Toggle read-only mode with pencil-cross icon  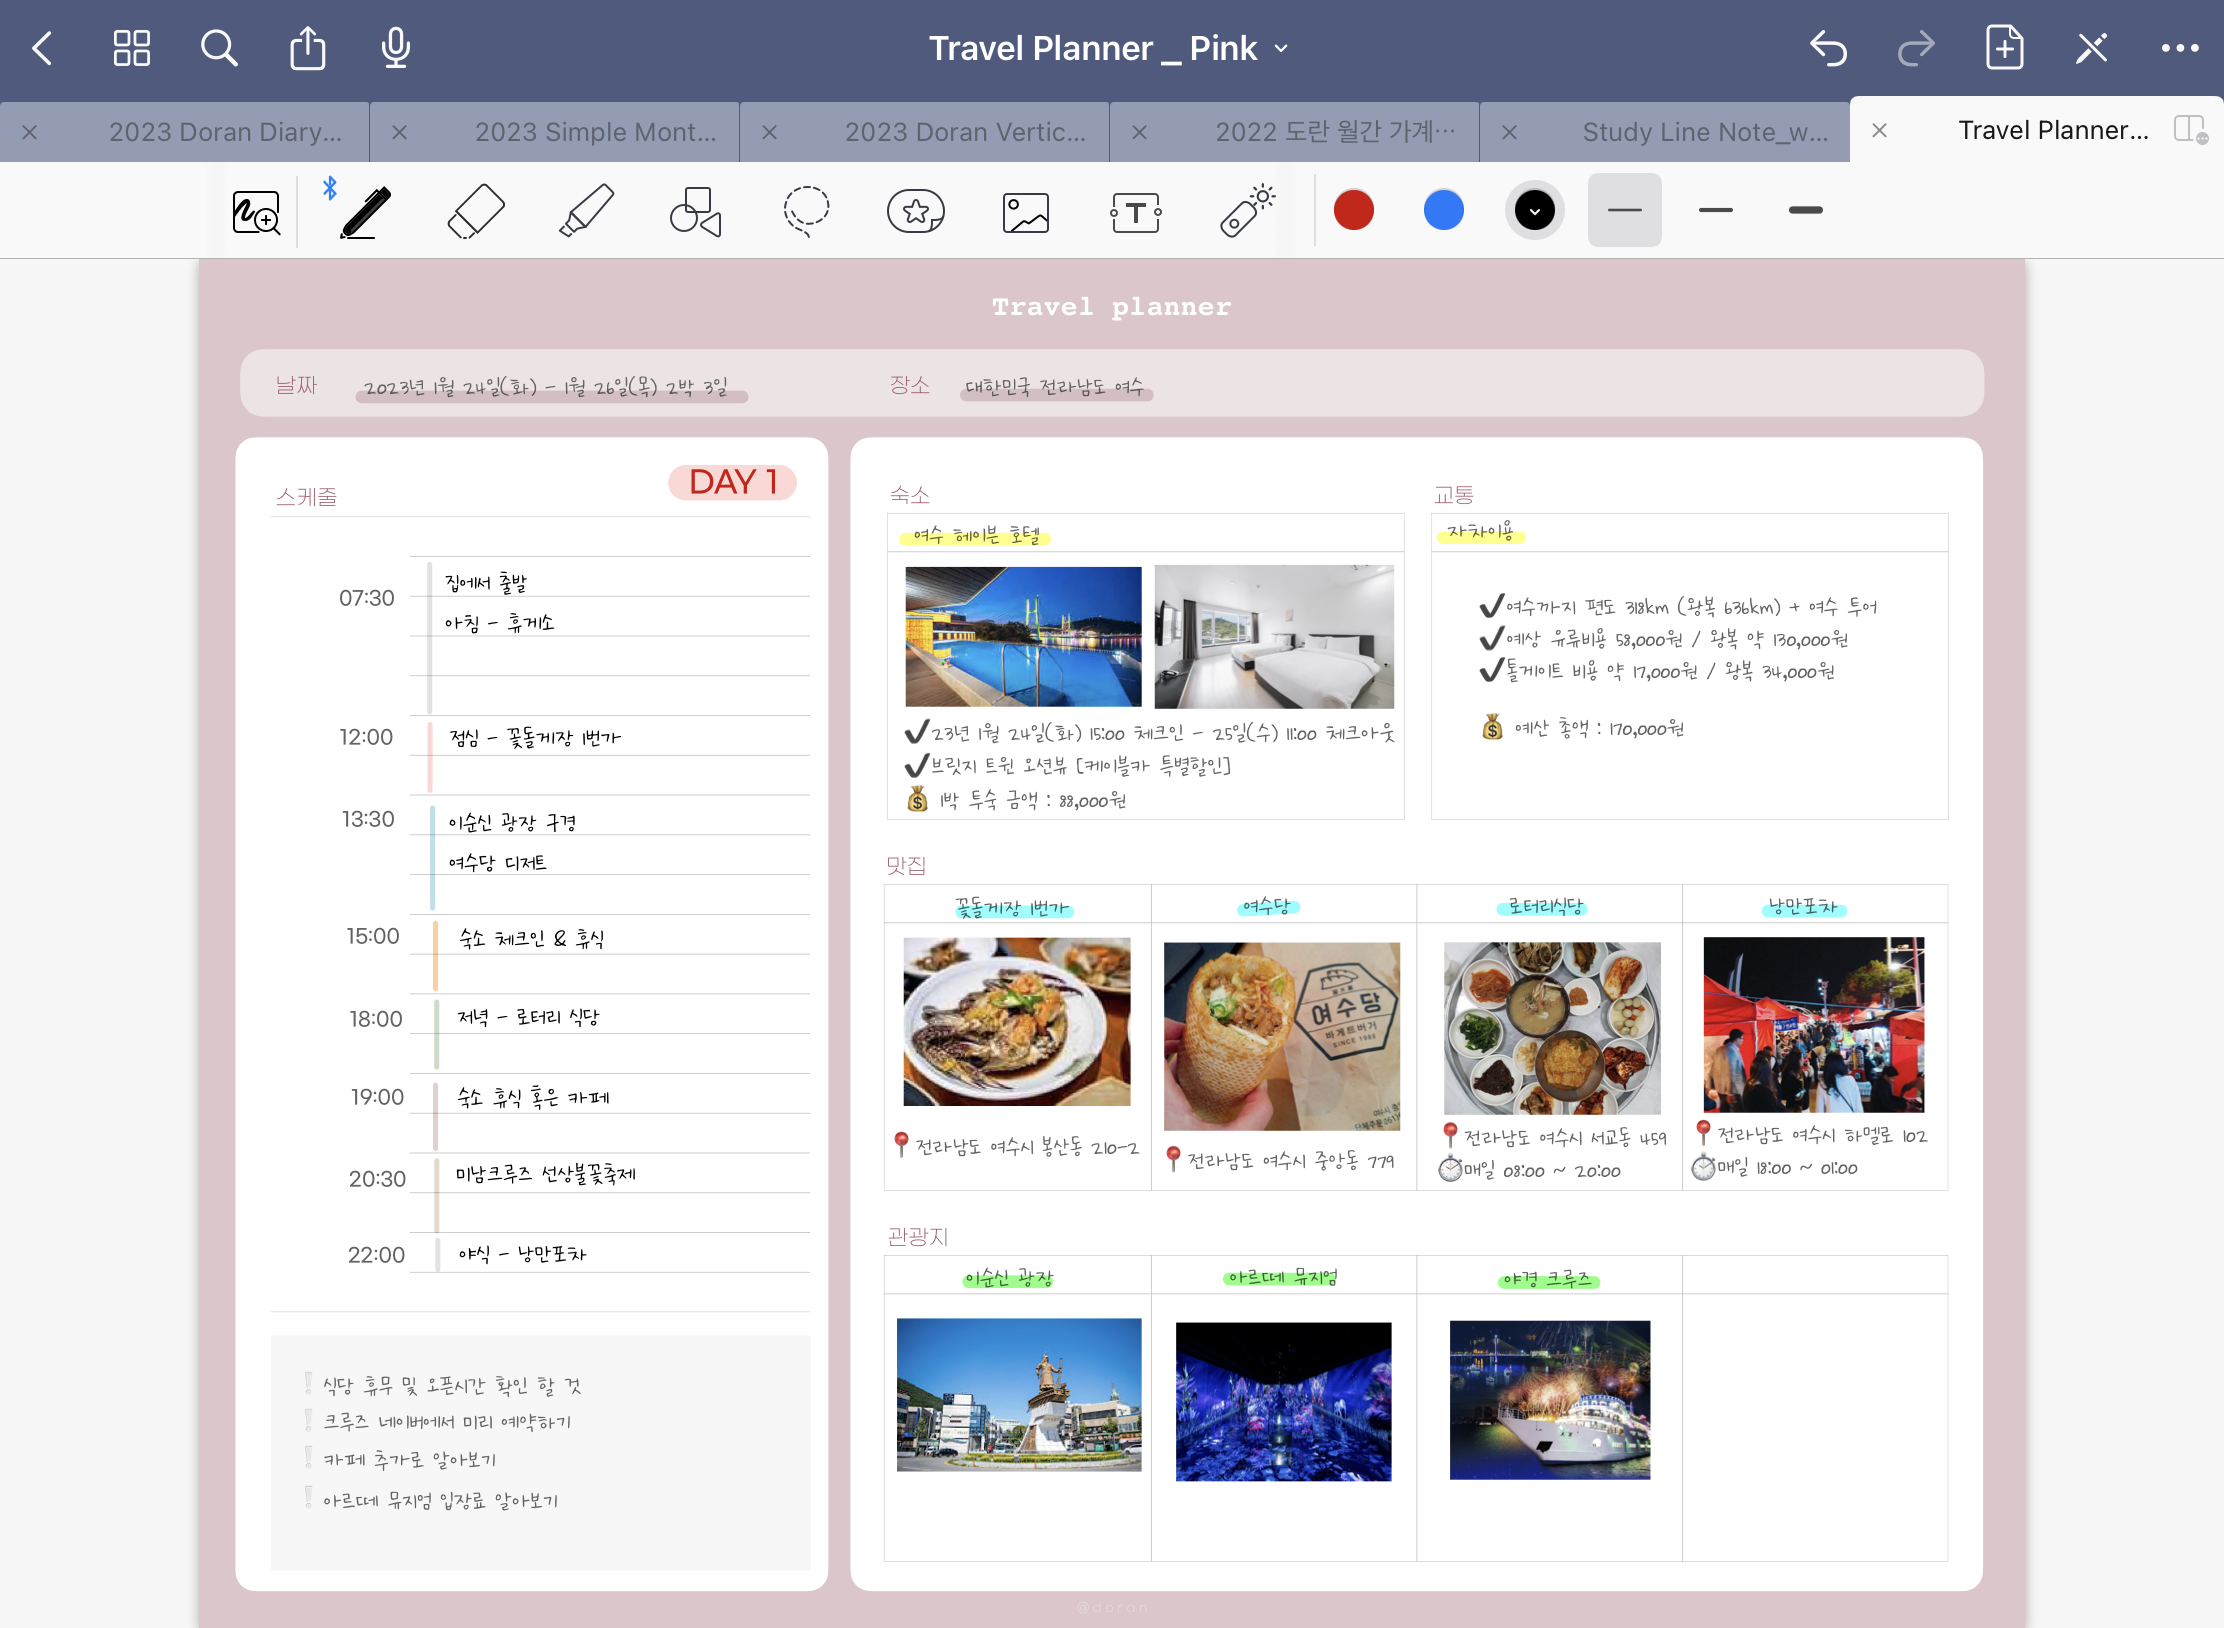tap(2091, 48)
